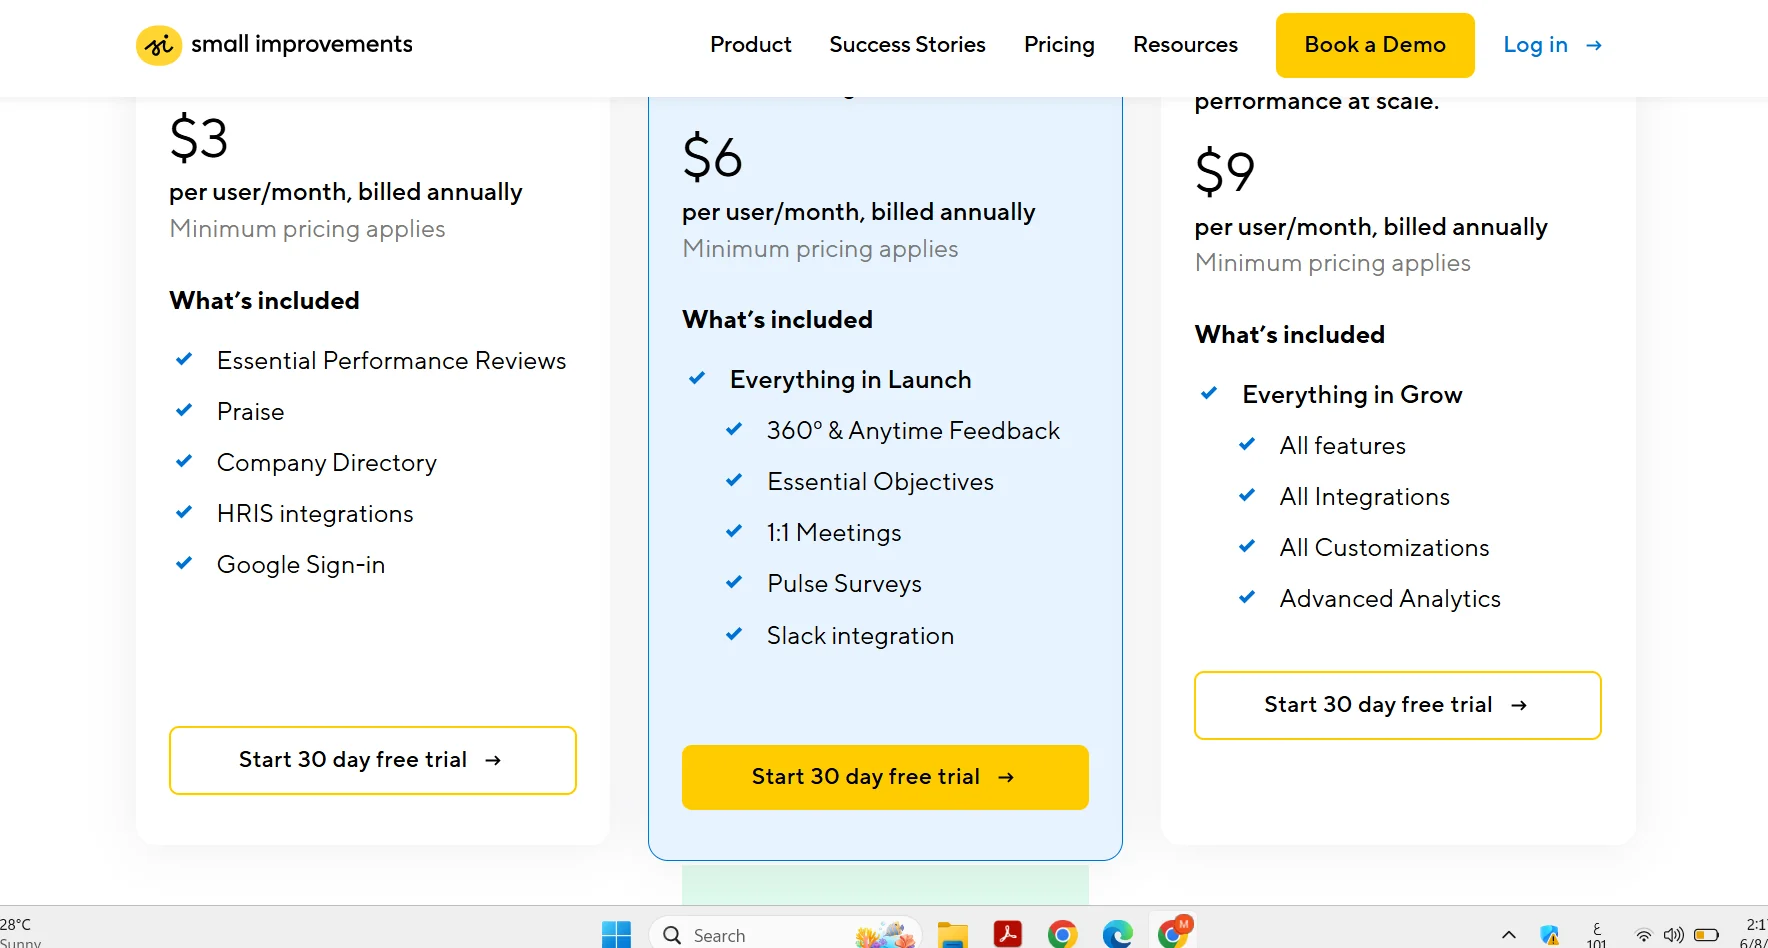Click the HRIS integrations text
The width and height of the screenshot is (1768, 948).
(315, 514)
